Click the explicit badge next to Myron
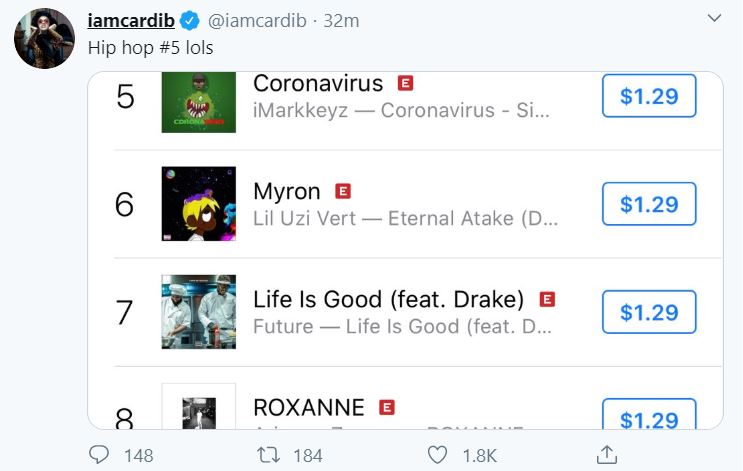Screen dimensions: 743x471 point(343,191)
